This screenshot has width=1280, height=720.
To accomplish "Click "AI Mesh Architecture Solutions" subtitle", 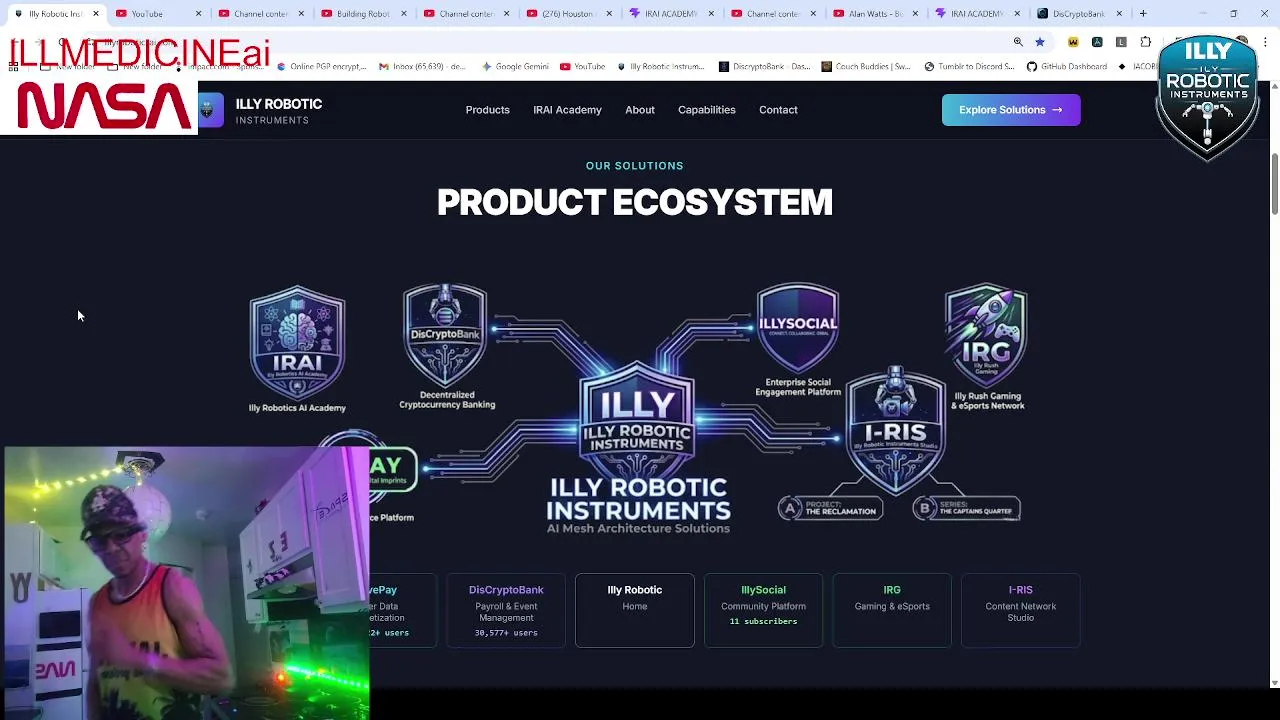I will point(638,528).
